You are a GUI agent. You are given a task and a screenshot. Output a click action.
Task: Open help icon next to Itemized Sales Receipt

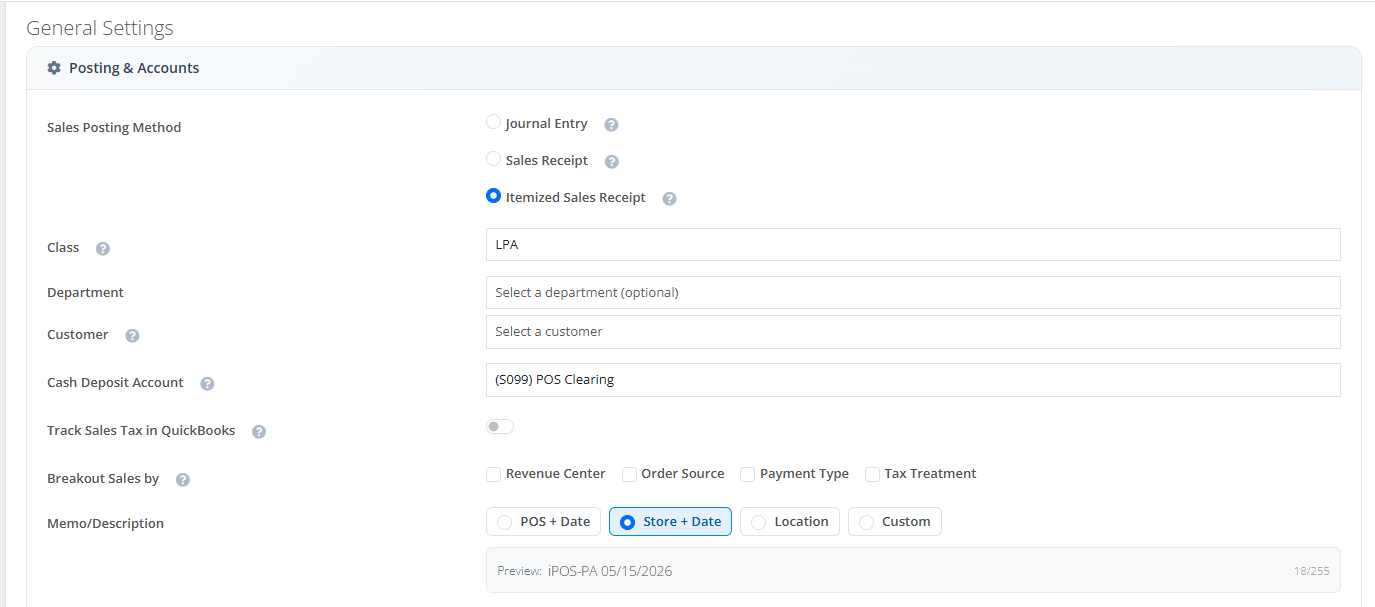[669, 199]
